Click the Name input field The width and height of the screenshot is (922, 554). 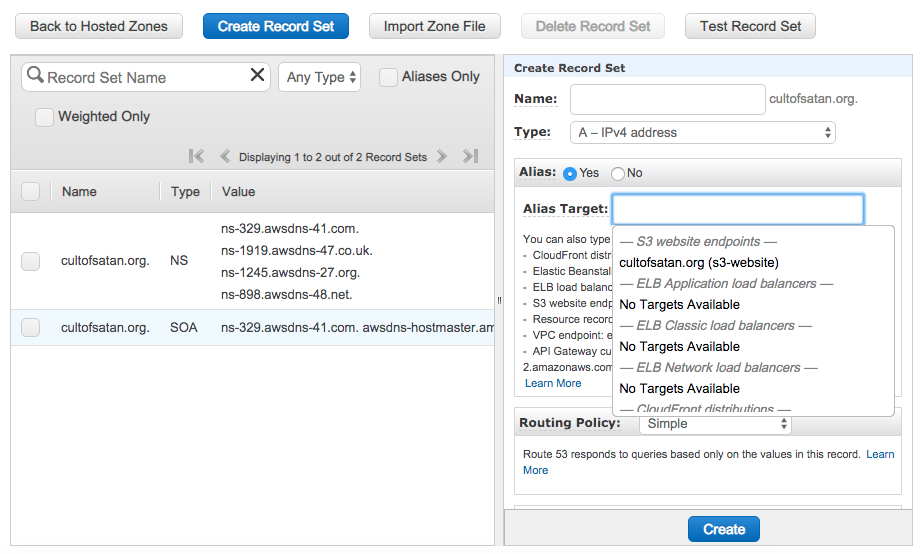[x=667, y=99]
